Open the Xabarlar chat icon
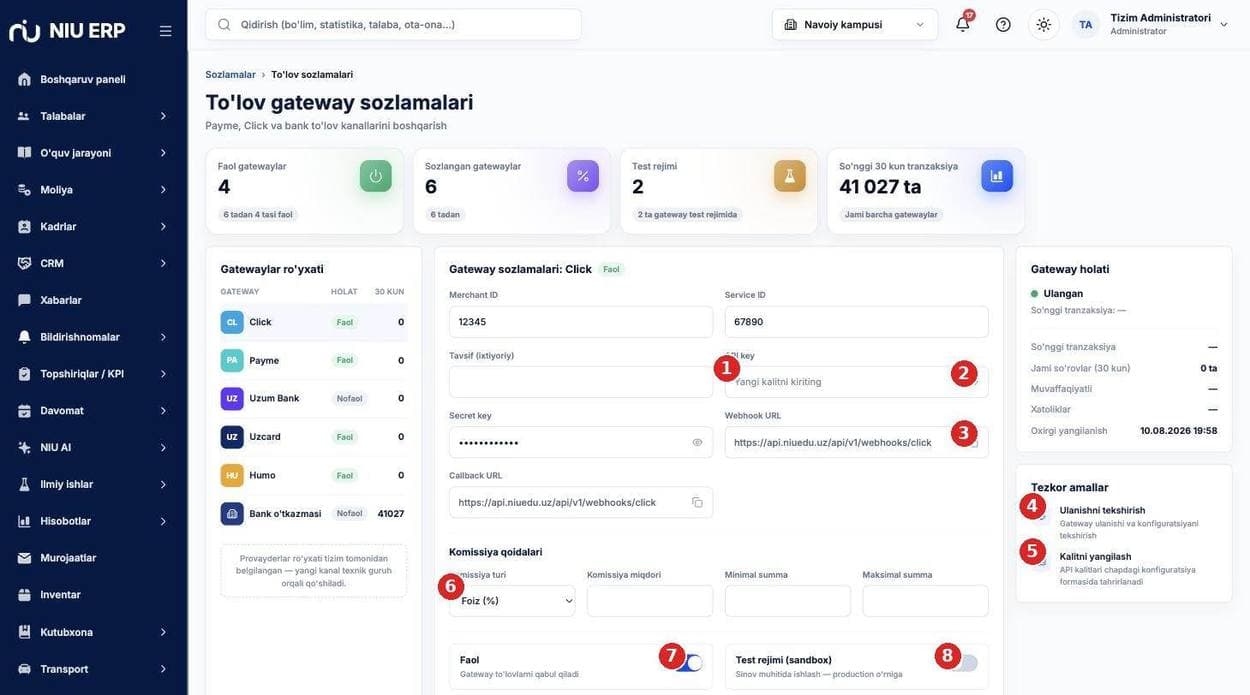The image size is (1250, 695). coord(24,300)
